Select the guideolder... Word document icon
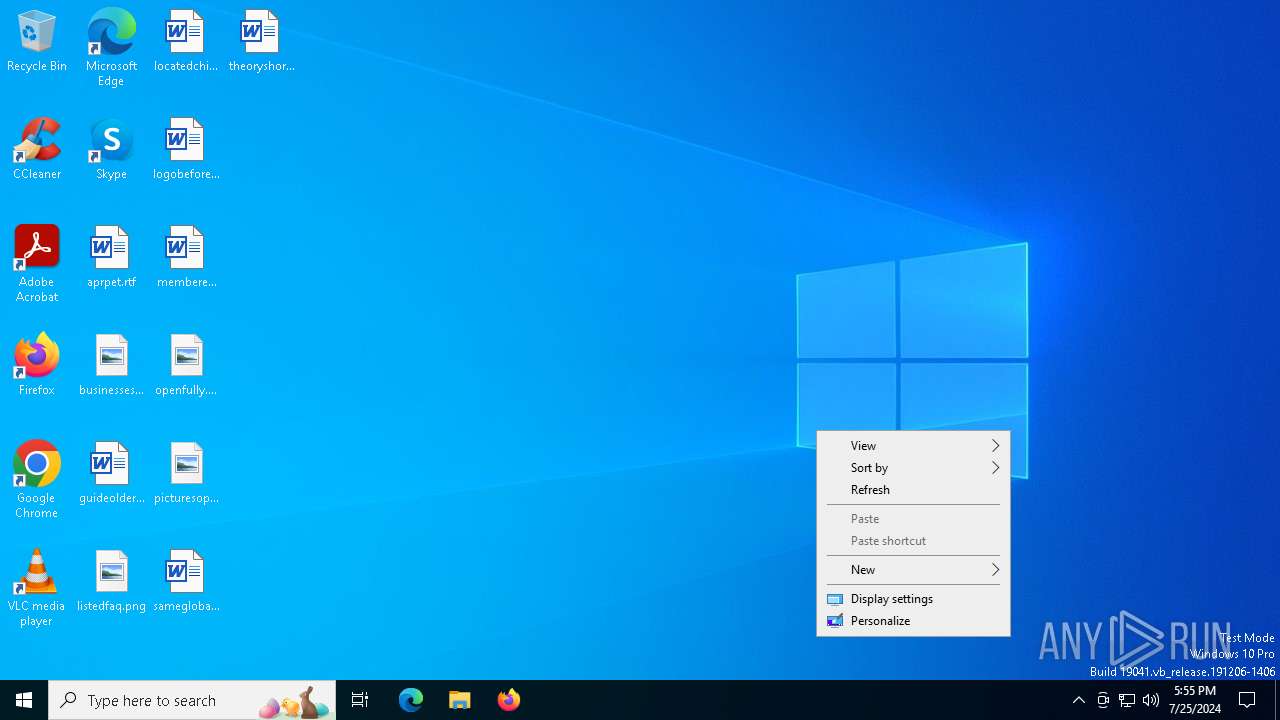The image size is (1280, 720). pos(111,474)
